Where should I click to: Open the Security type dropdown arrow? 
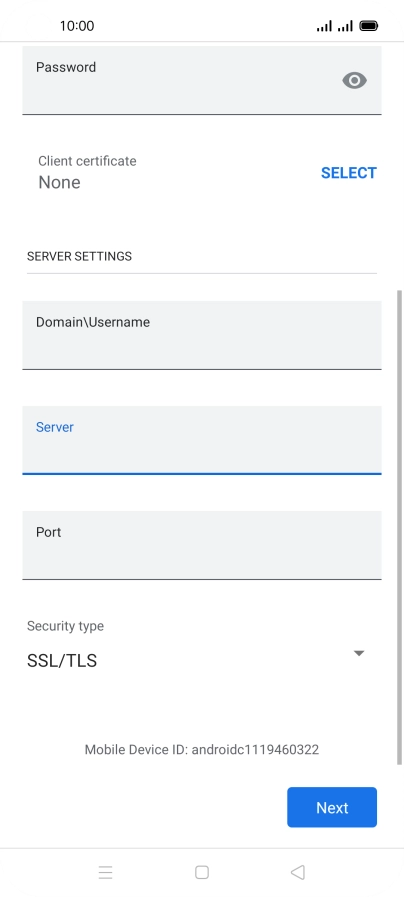coord(359,653)
